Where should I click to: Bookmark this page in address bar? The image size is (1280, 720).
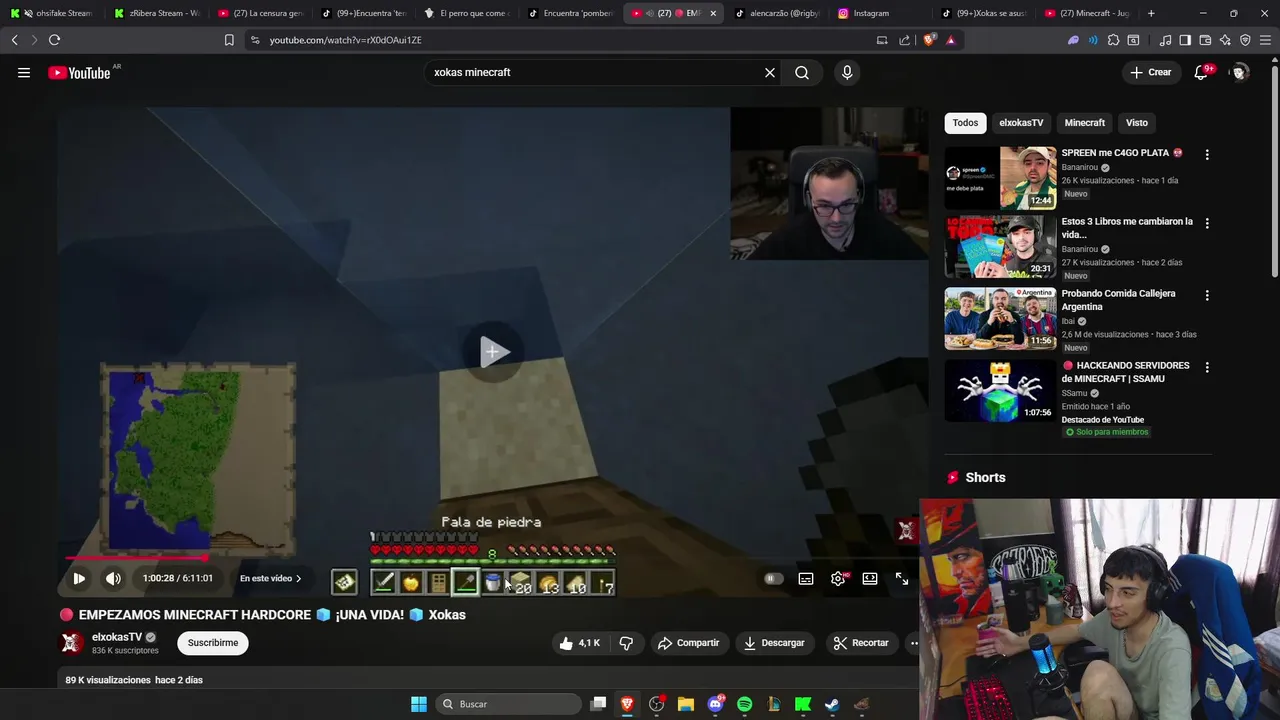(x=229, y=40)
